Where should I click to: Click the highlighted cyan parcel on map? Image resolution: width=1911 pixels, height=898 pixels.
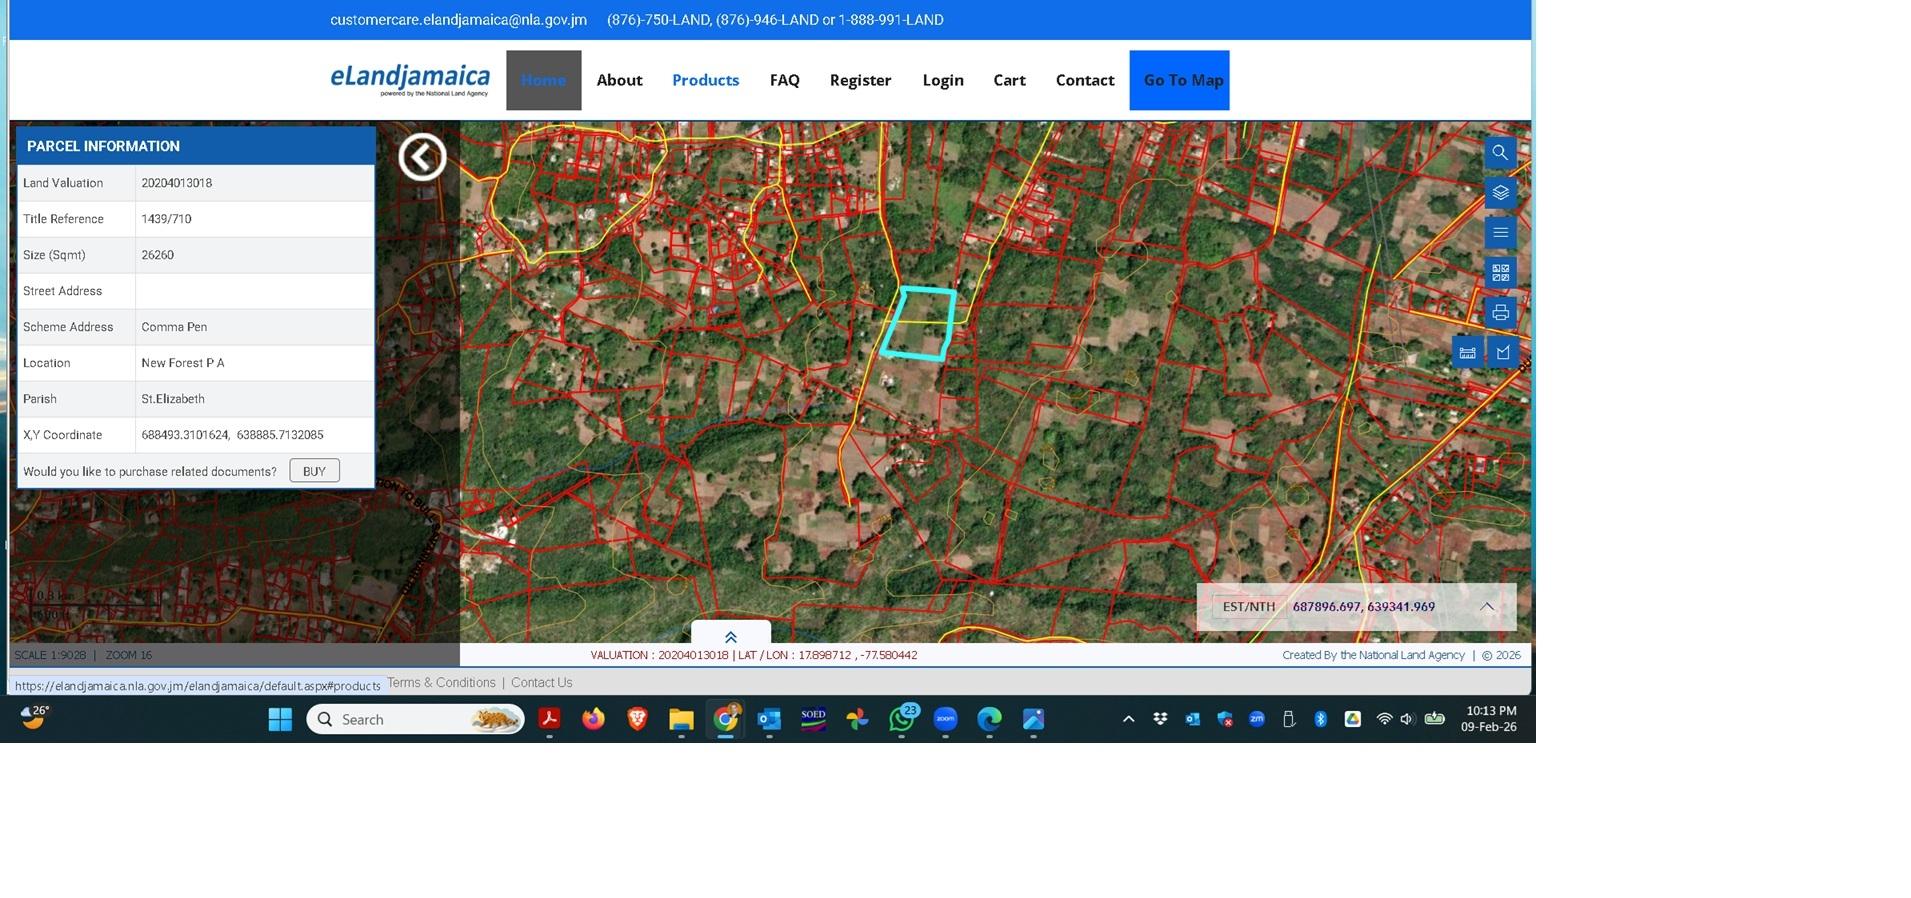[918, 323]
